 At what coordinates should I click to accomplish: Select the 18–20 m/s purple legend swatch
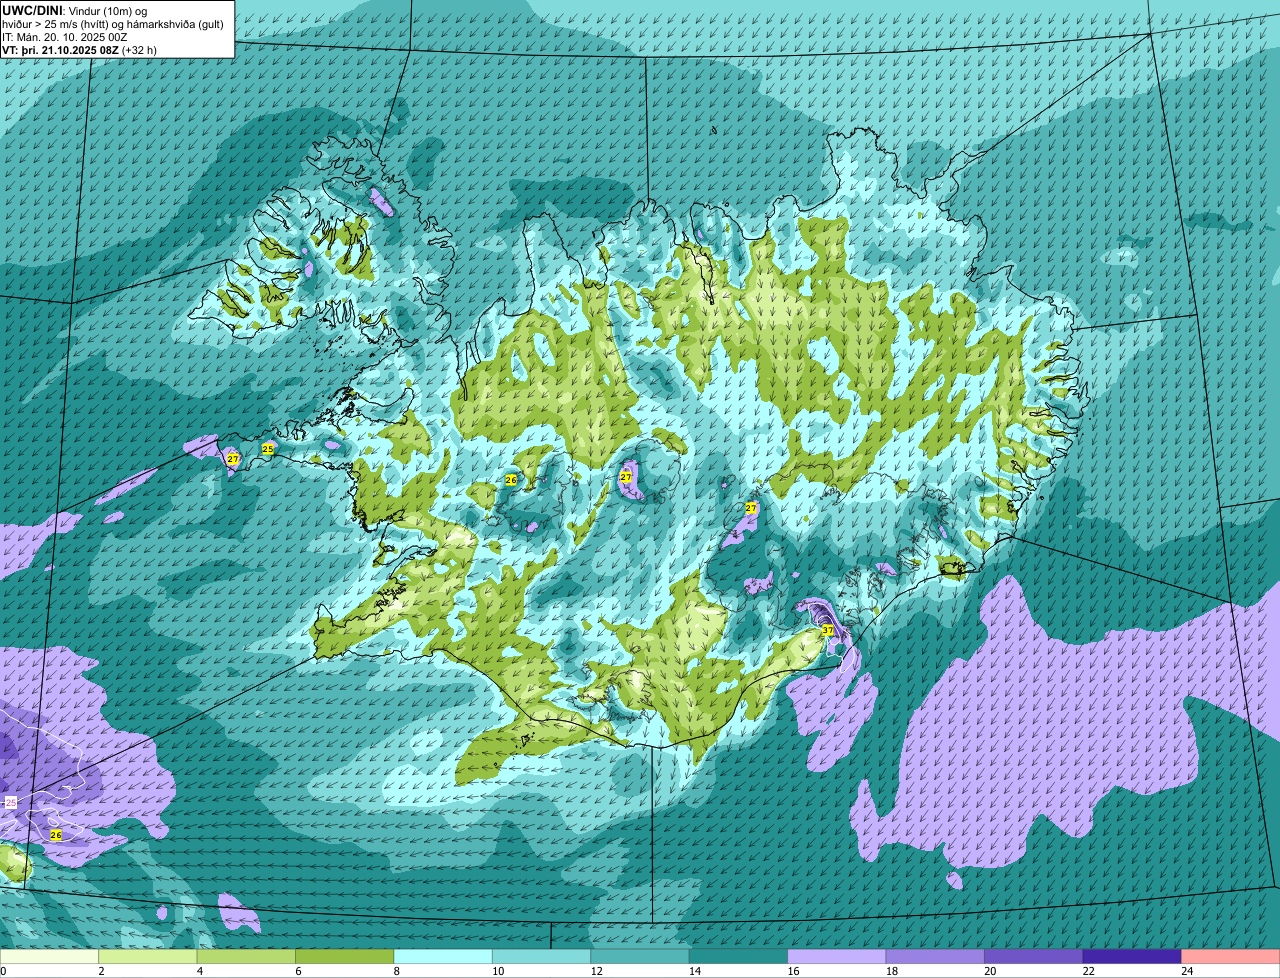pyautogui.click(x=935, y=956)
